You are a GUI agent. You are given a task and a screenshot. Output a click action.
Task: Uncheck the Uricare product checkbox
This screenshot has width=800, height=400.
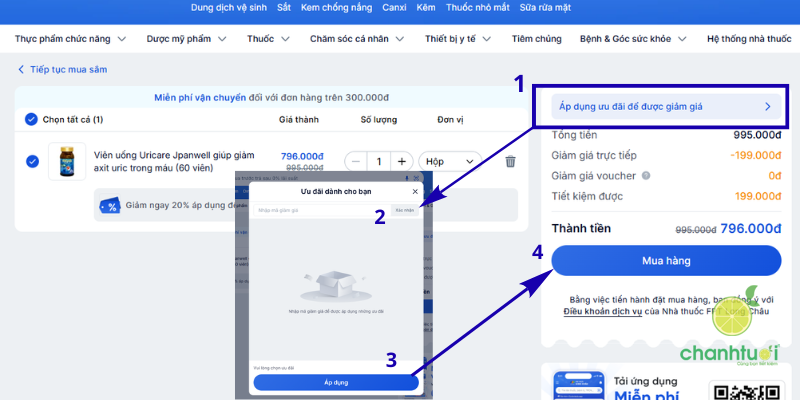(32, 161)
